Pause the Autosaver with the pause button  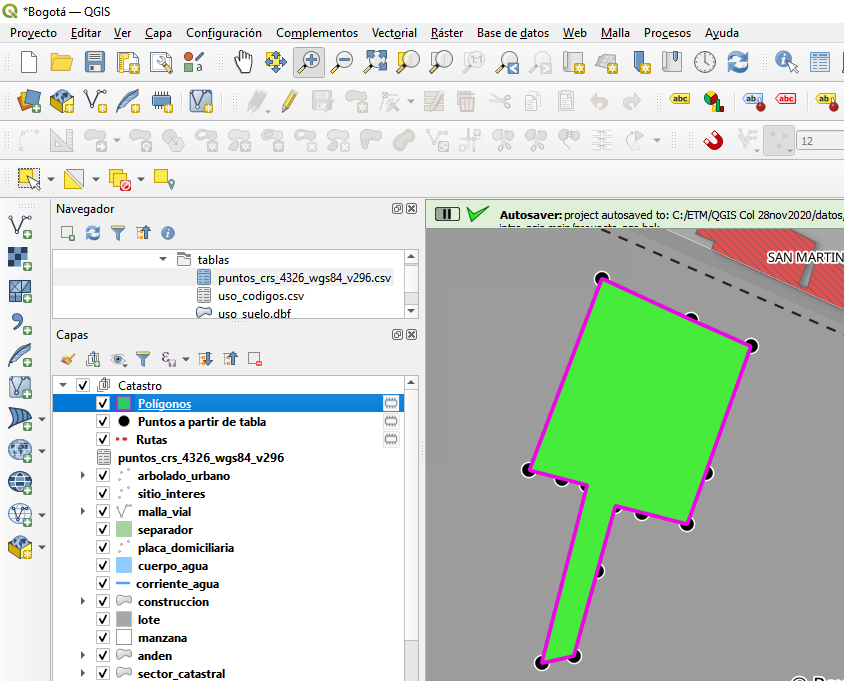coord(447,214)
